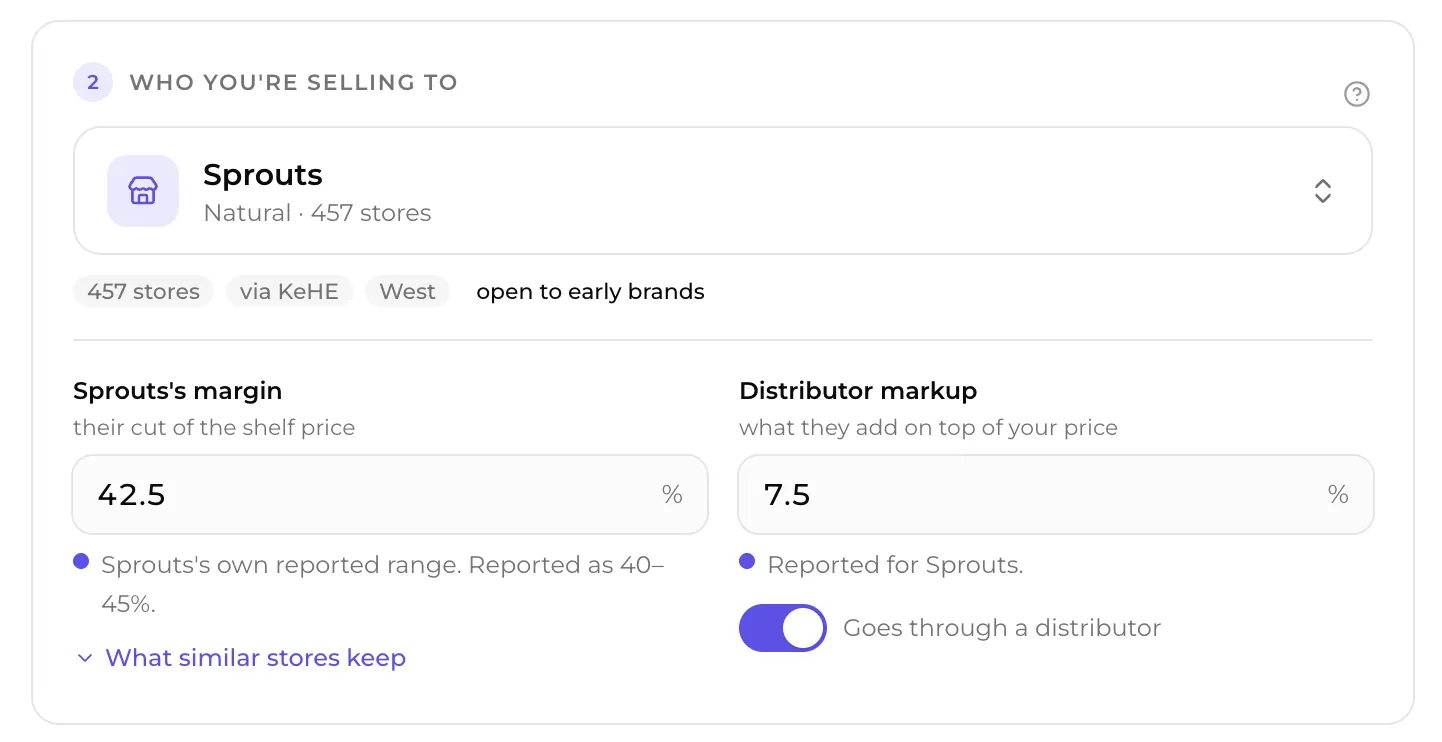Click the 457 stores tag

coord(143,292)
